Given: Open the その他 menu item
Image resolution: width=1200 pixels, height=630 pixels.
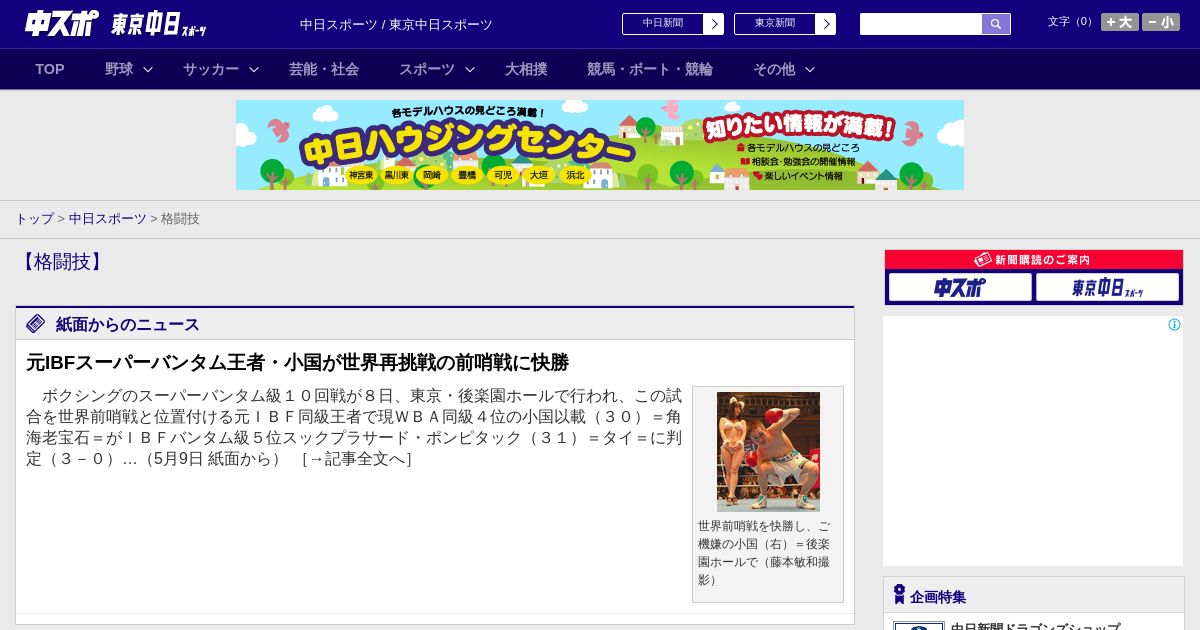Looking at the screenshot, I should 774,69.
